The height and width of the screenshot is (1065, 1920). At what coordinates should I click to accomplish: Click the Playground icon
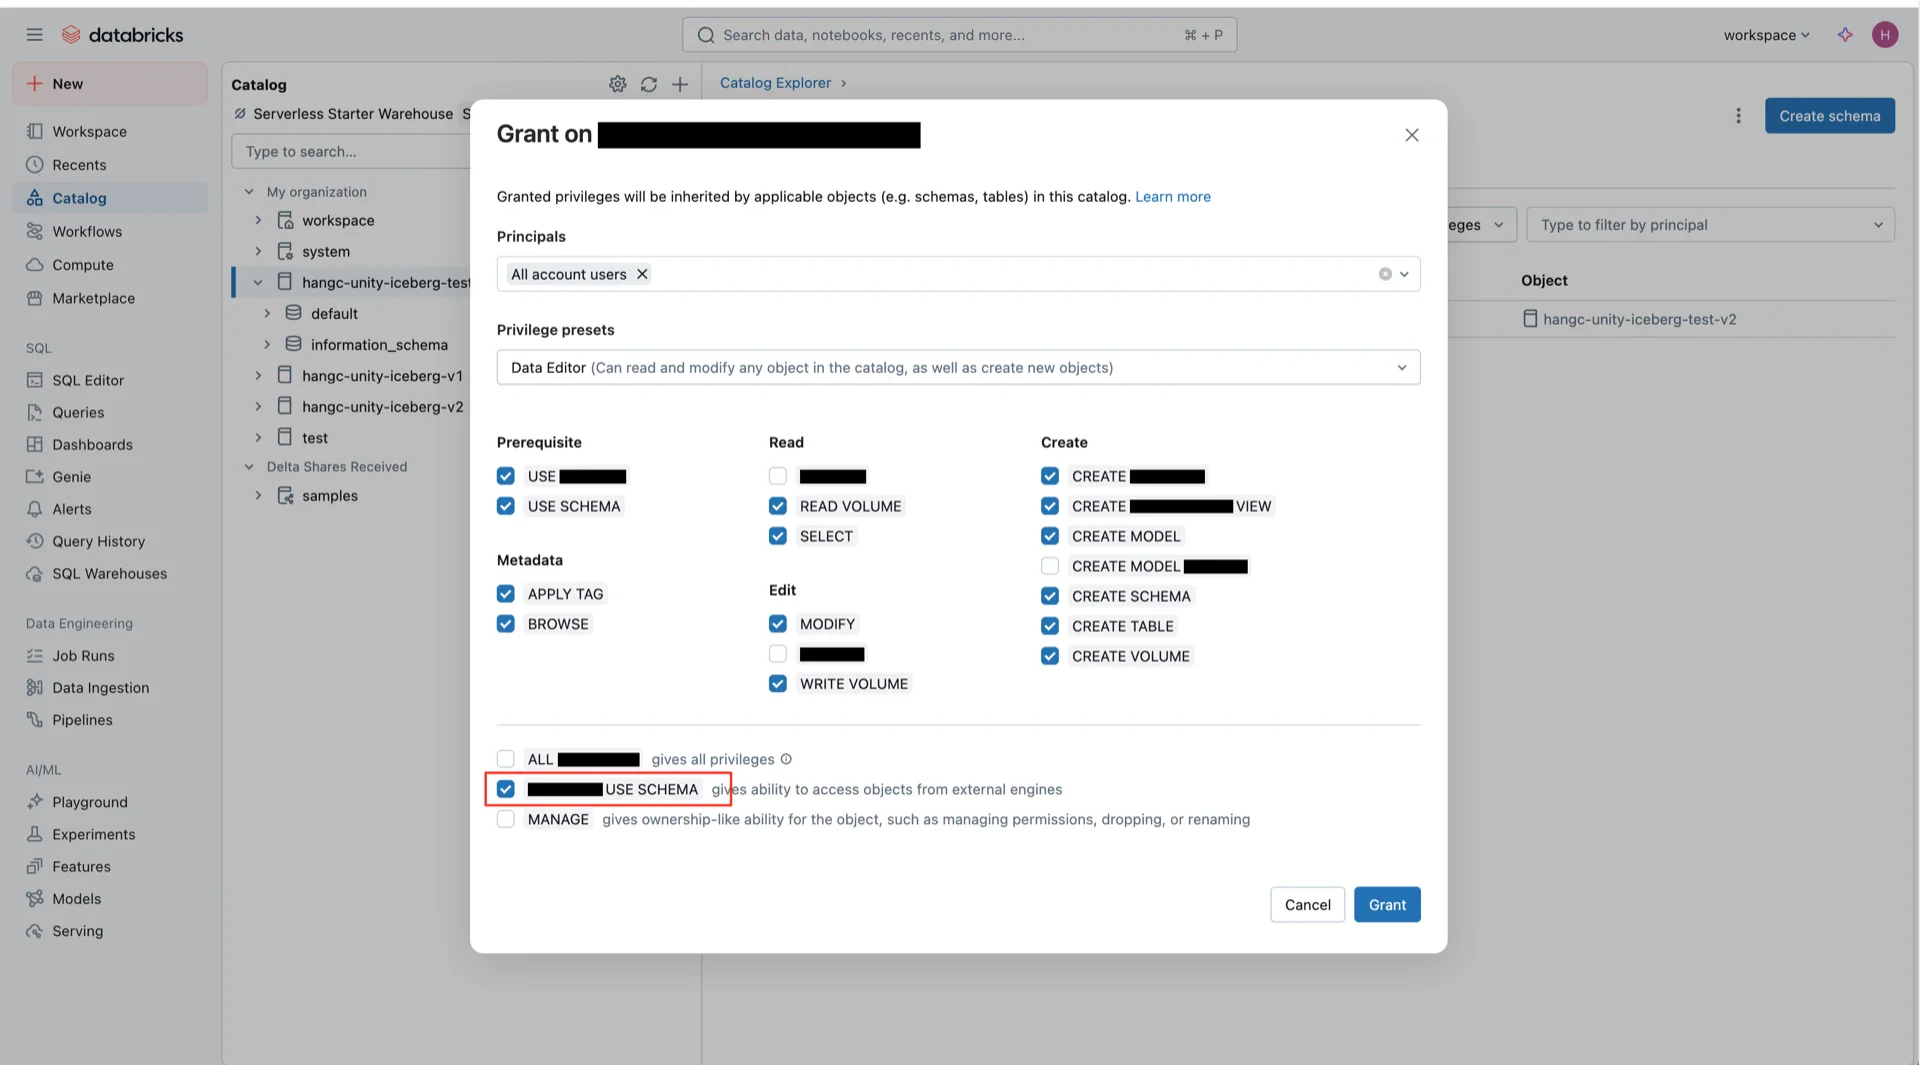pyautogui.click(x=35, y=802)
